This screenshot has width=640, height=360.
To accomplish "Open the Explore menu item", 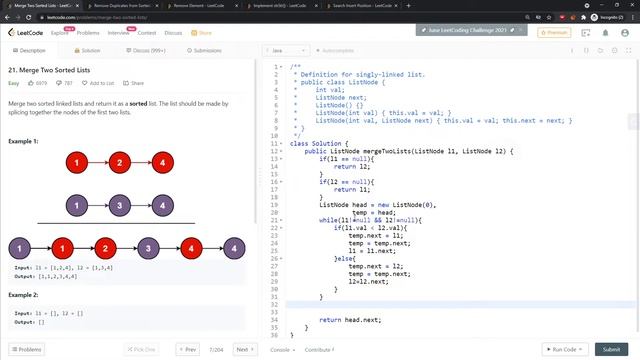I will point(60,33).
